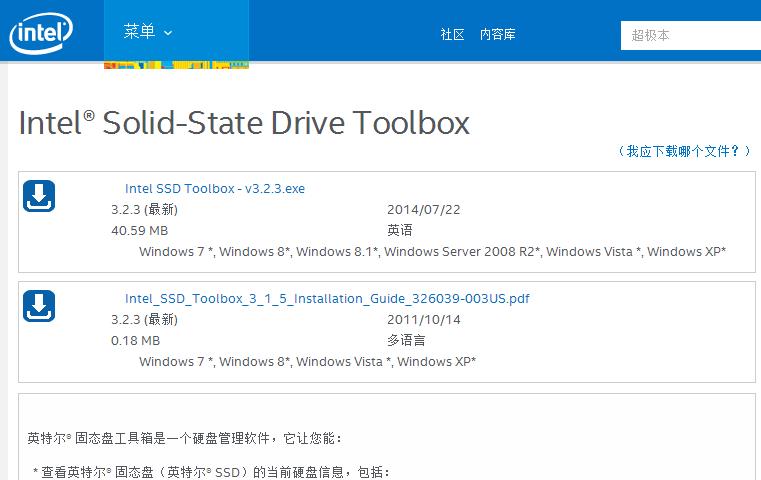Select the file size 40.59 MB

tap(140, 231)
